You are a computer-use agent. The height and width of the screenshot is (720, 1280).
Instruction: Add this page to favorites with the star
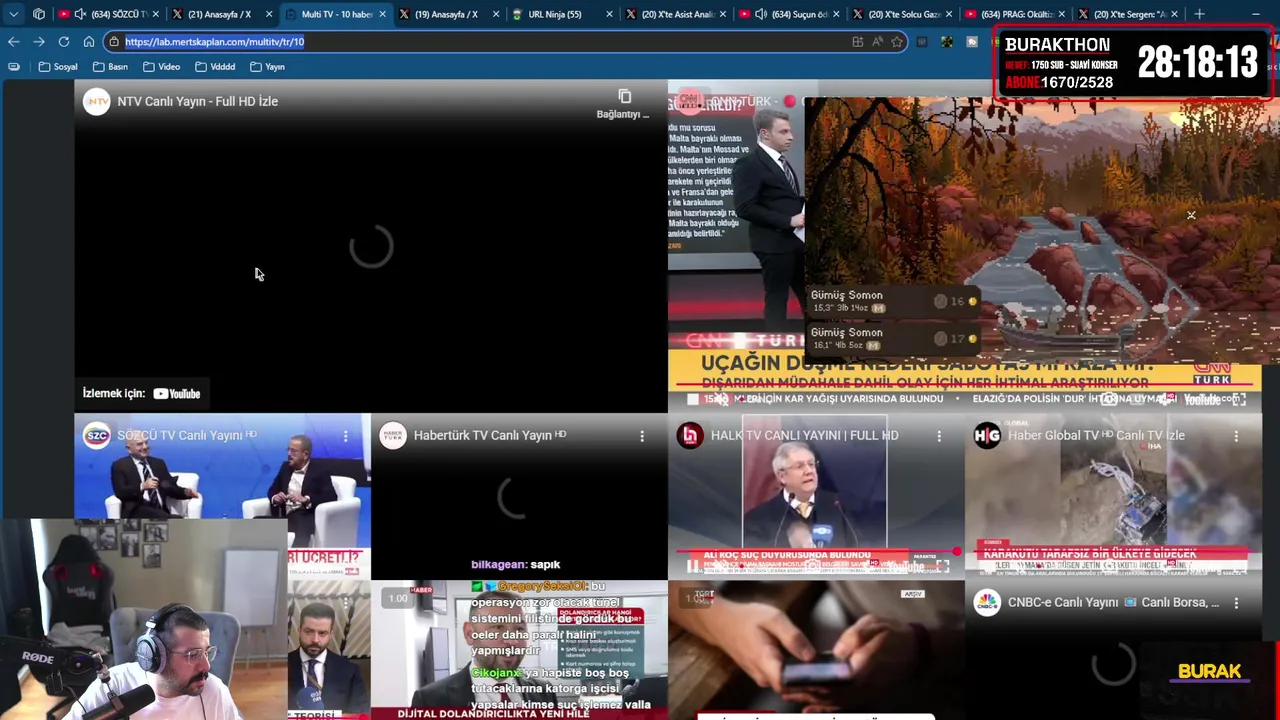pyautogui.click(x=897, y=42)
